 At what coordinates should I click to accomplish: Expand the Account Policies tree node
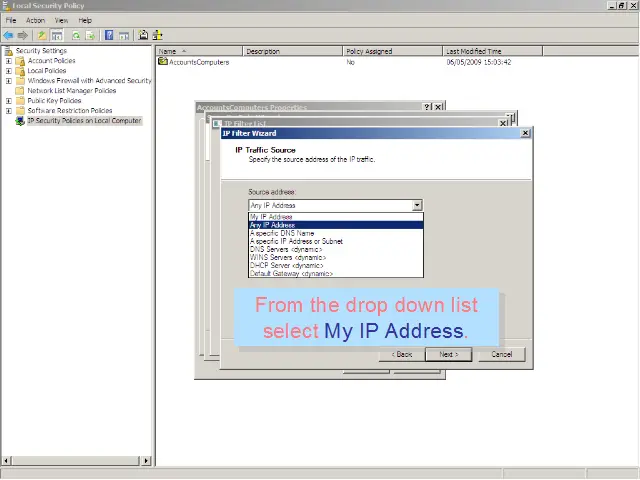(x=9, y=61)
